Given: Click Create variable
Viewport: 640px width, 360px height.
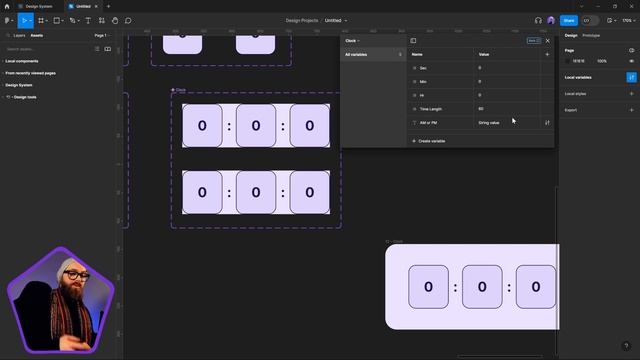Looking at the screenshot, I should pos(429,141).
